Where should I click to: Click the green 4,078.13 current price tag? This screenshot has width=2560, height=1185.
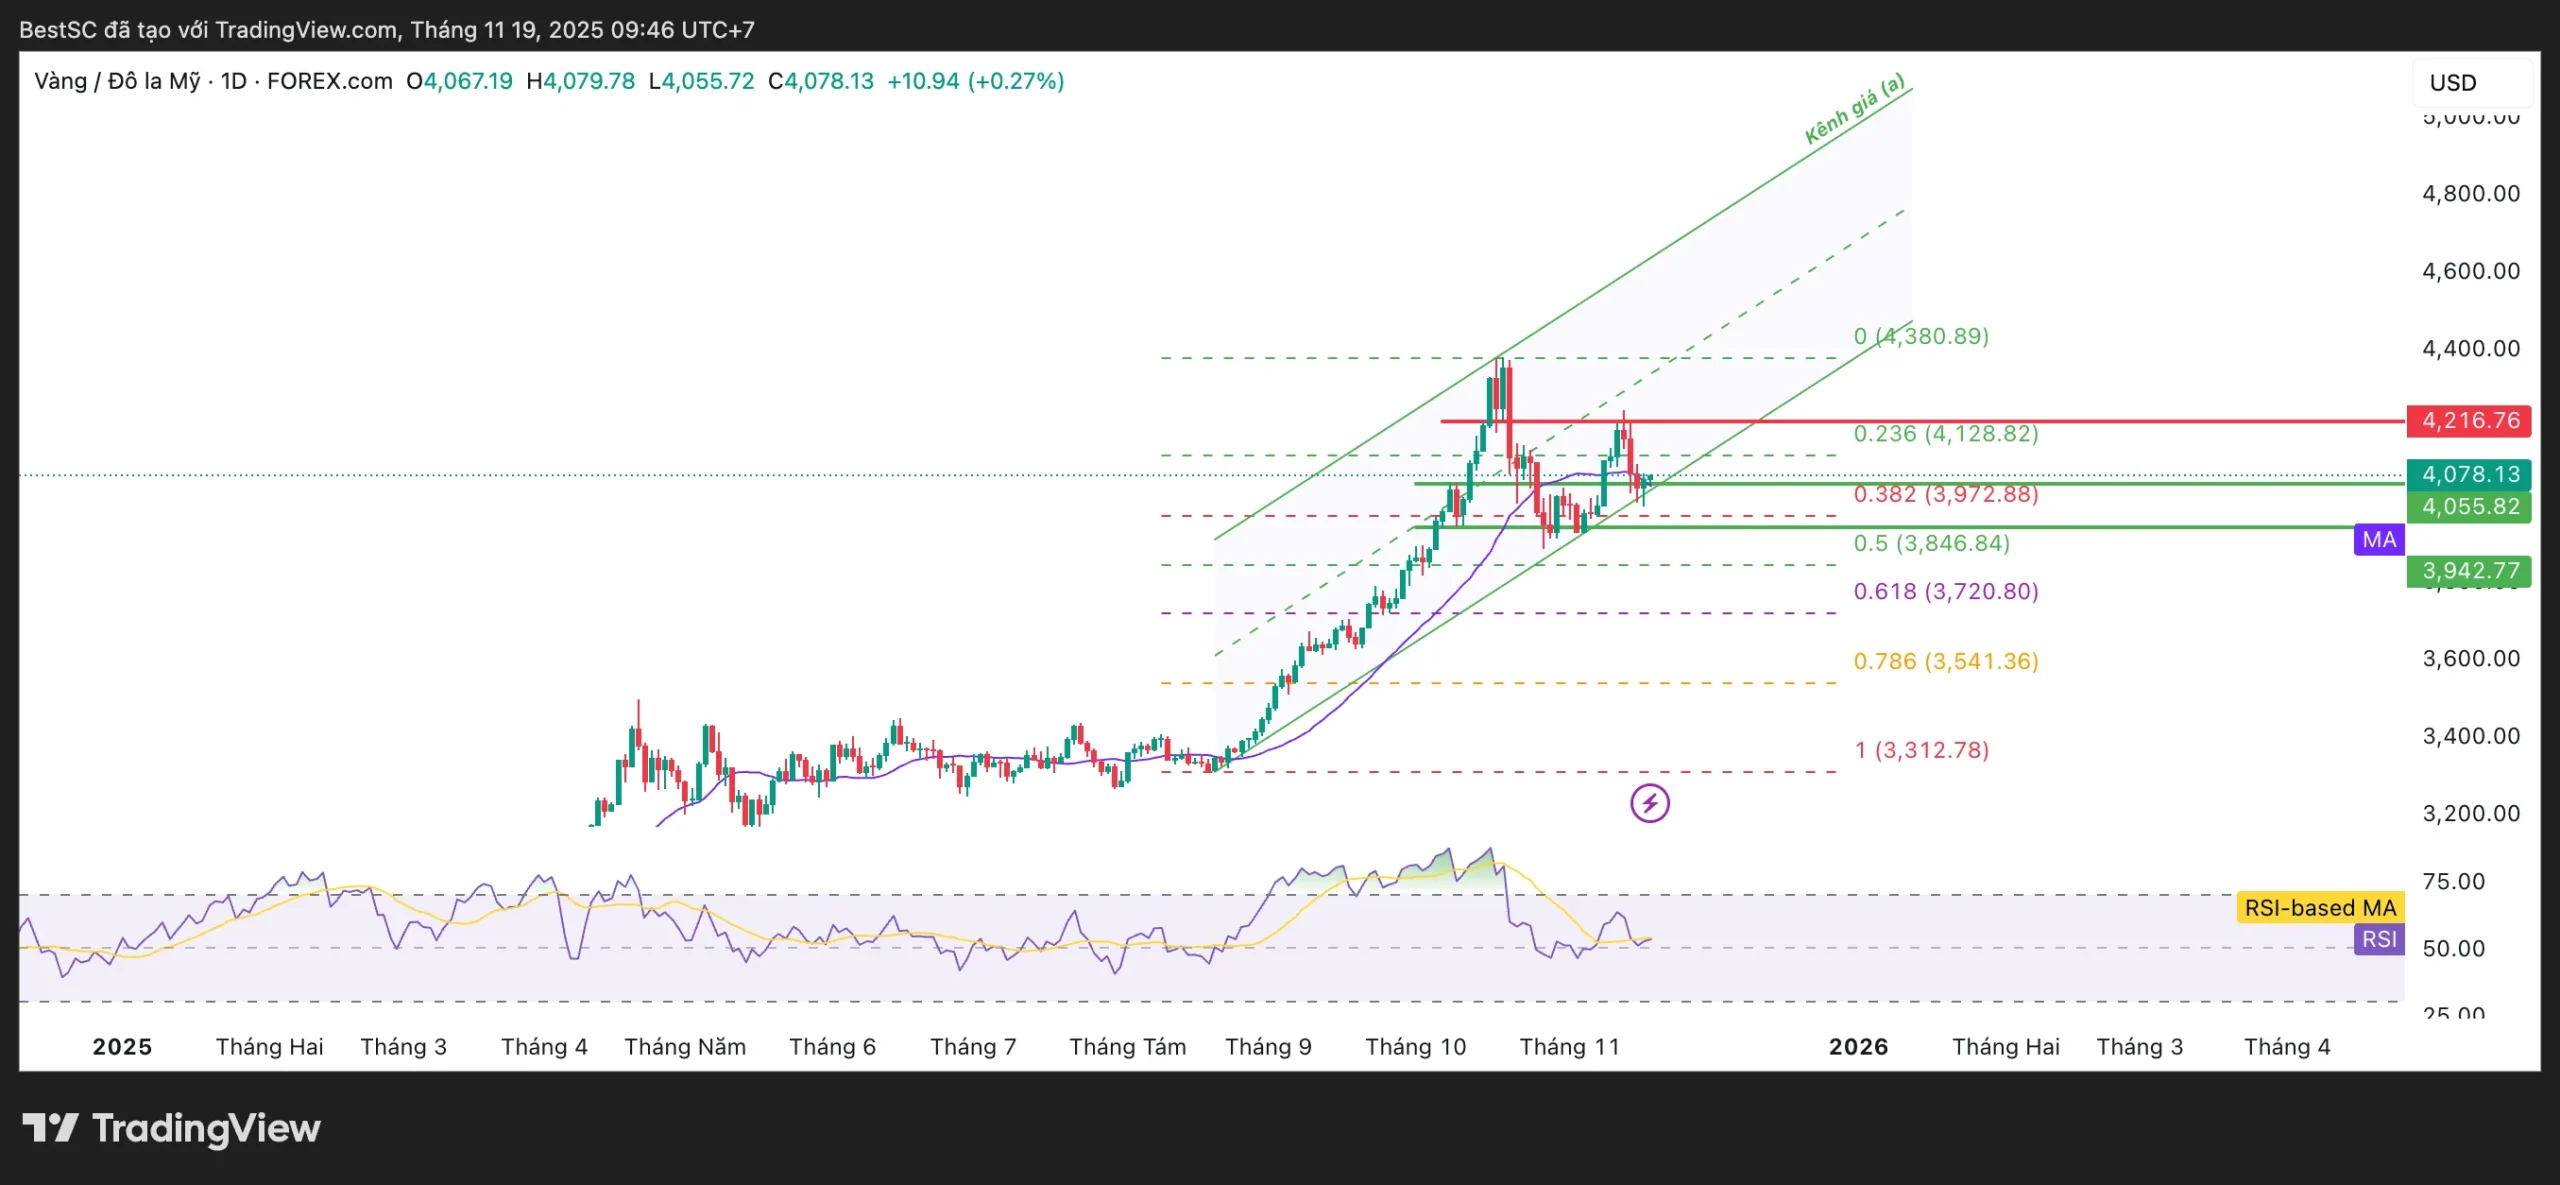point(2469,474)
